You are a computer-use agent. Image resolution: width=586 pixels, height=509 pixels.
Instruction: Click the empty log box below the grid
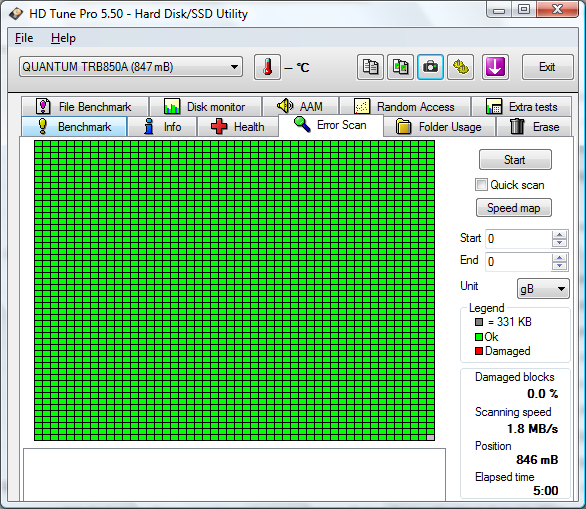(234, 475)
